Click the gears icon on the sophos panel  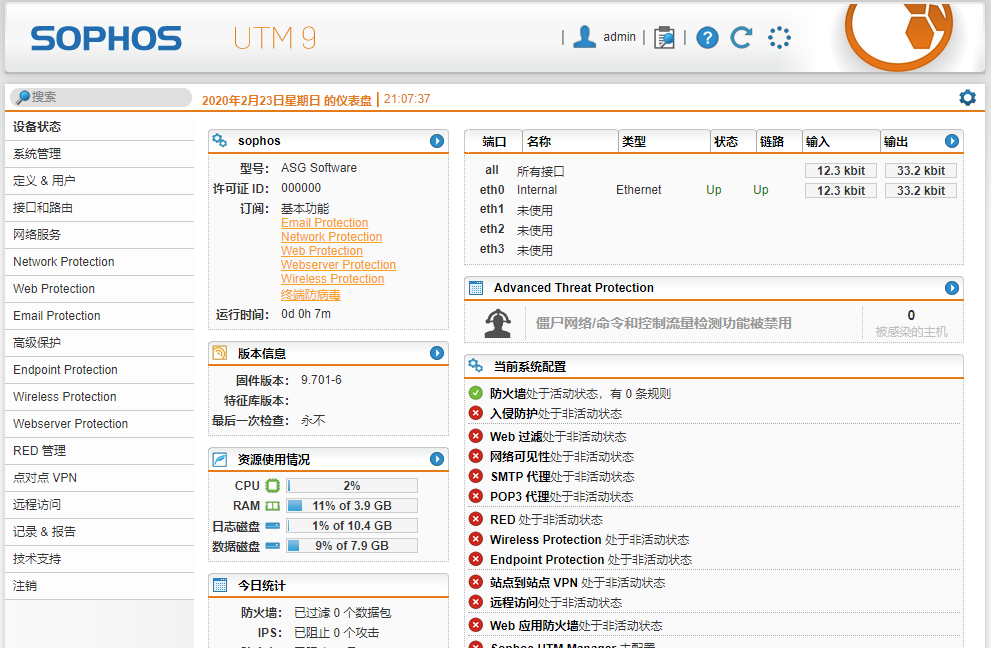pyautogui.click(x=220, y=141)
